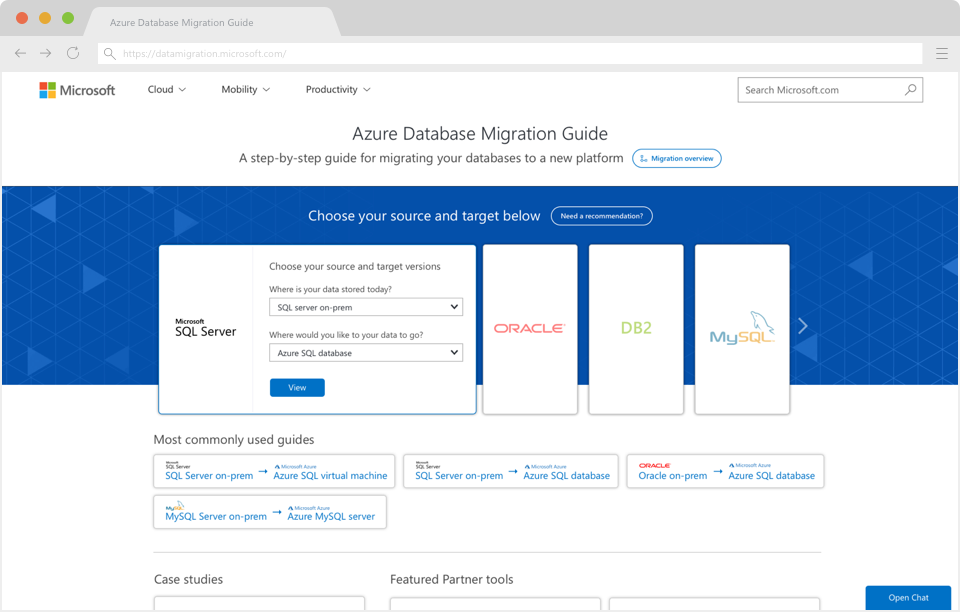
Task: Open MySQL Server on-prem to Azure MySQL server guide
Action: [x=270, y=512]
